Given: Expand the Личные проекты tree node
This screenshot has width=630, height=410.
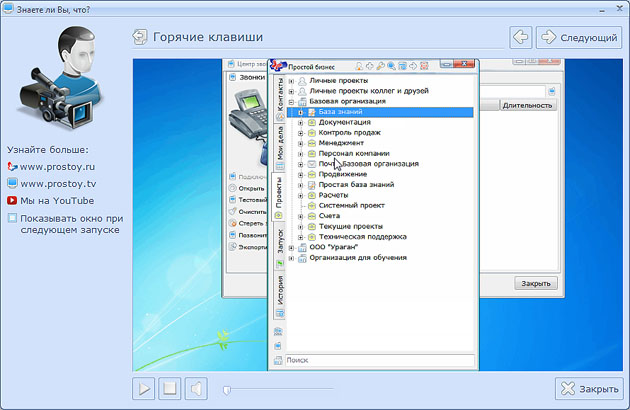Looking at the screenshot, I should (291, 81).
